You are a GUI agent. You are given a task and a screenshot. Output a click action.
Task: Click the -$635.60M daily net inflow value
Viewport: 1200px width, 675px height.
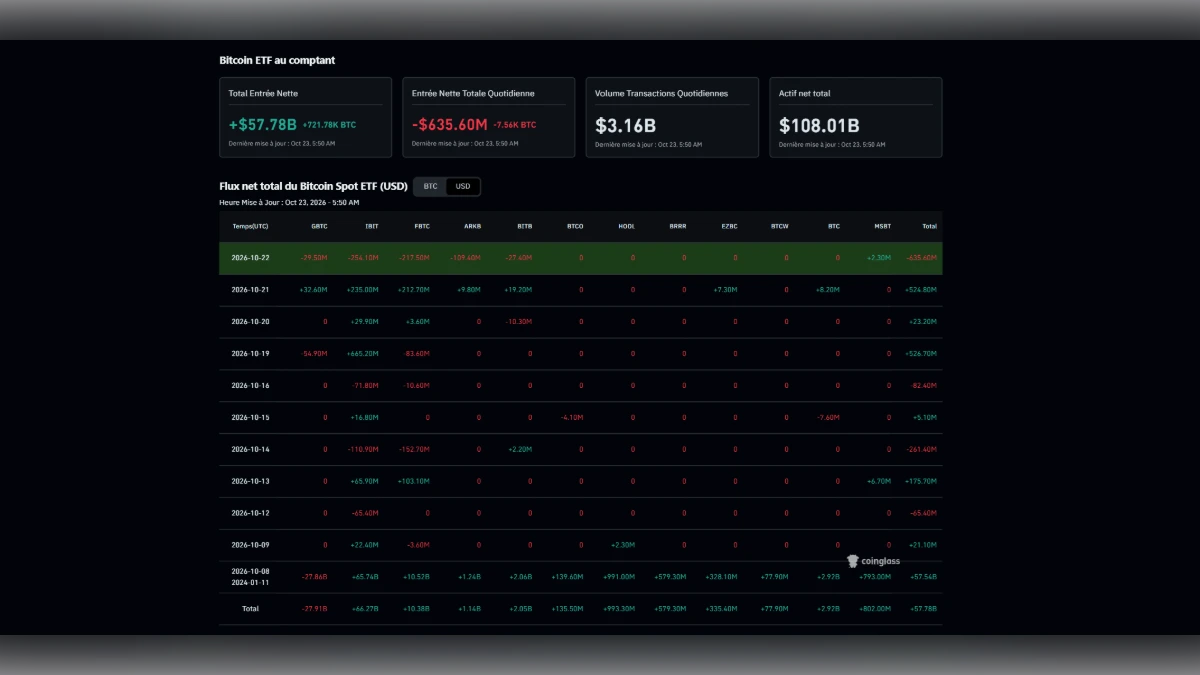pyautogui.click(x=450, y=125)
